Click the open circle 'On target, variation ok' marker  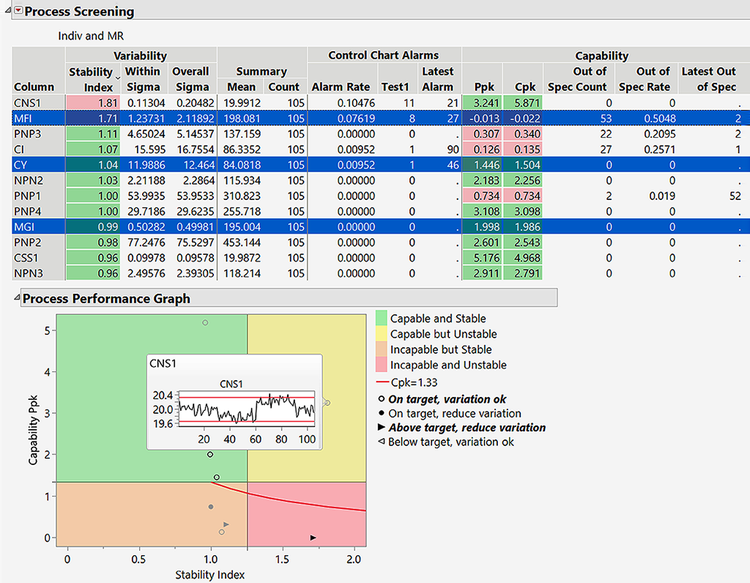coord(382,400)
